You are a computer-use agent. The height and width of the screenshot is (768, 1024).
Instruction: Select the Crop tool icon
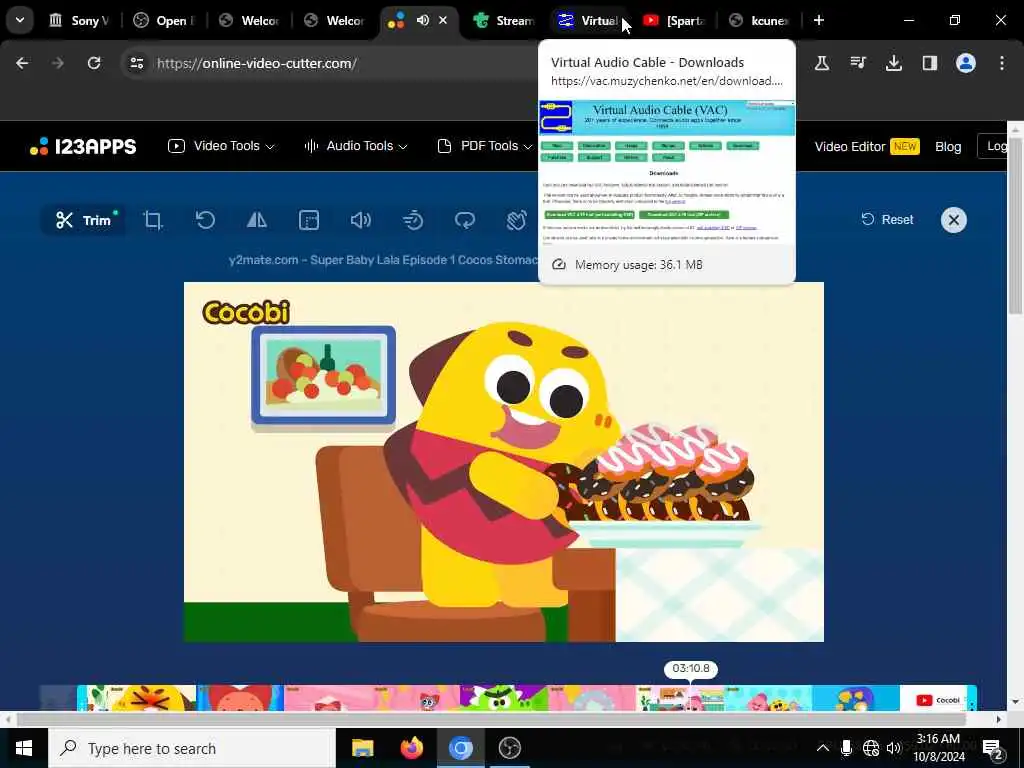153,220
